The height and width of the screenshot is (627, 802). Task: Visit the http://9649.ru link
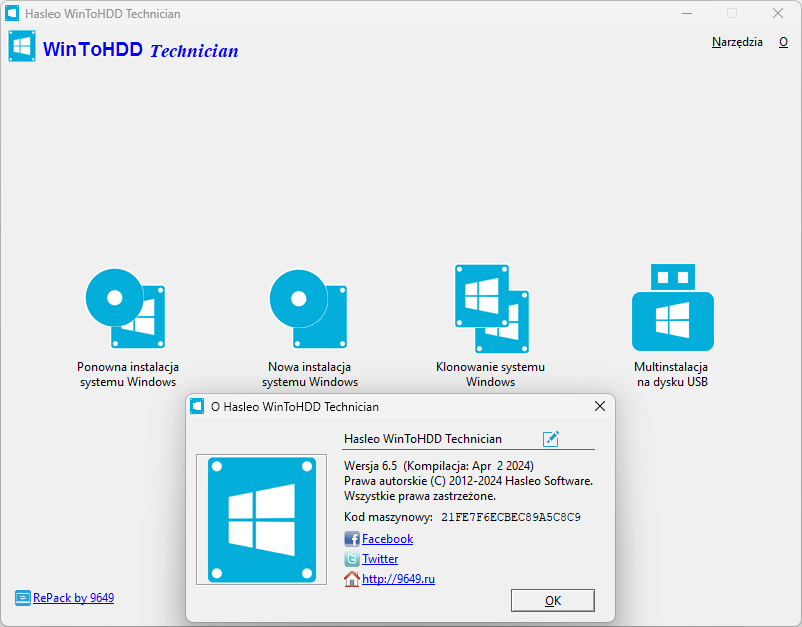coord(398,578)
